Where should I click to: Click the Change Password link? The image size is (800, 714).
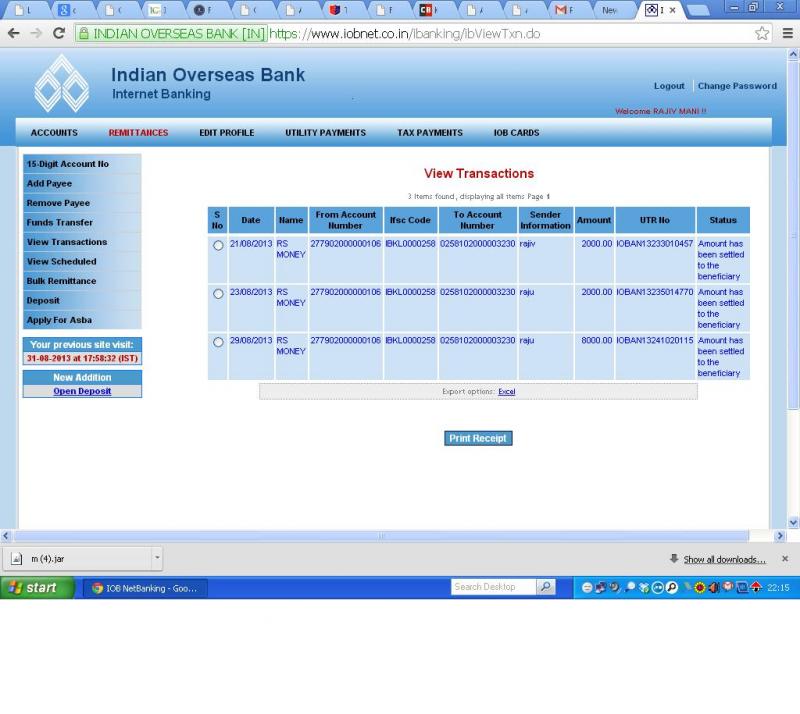pos(737,86)
